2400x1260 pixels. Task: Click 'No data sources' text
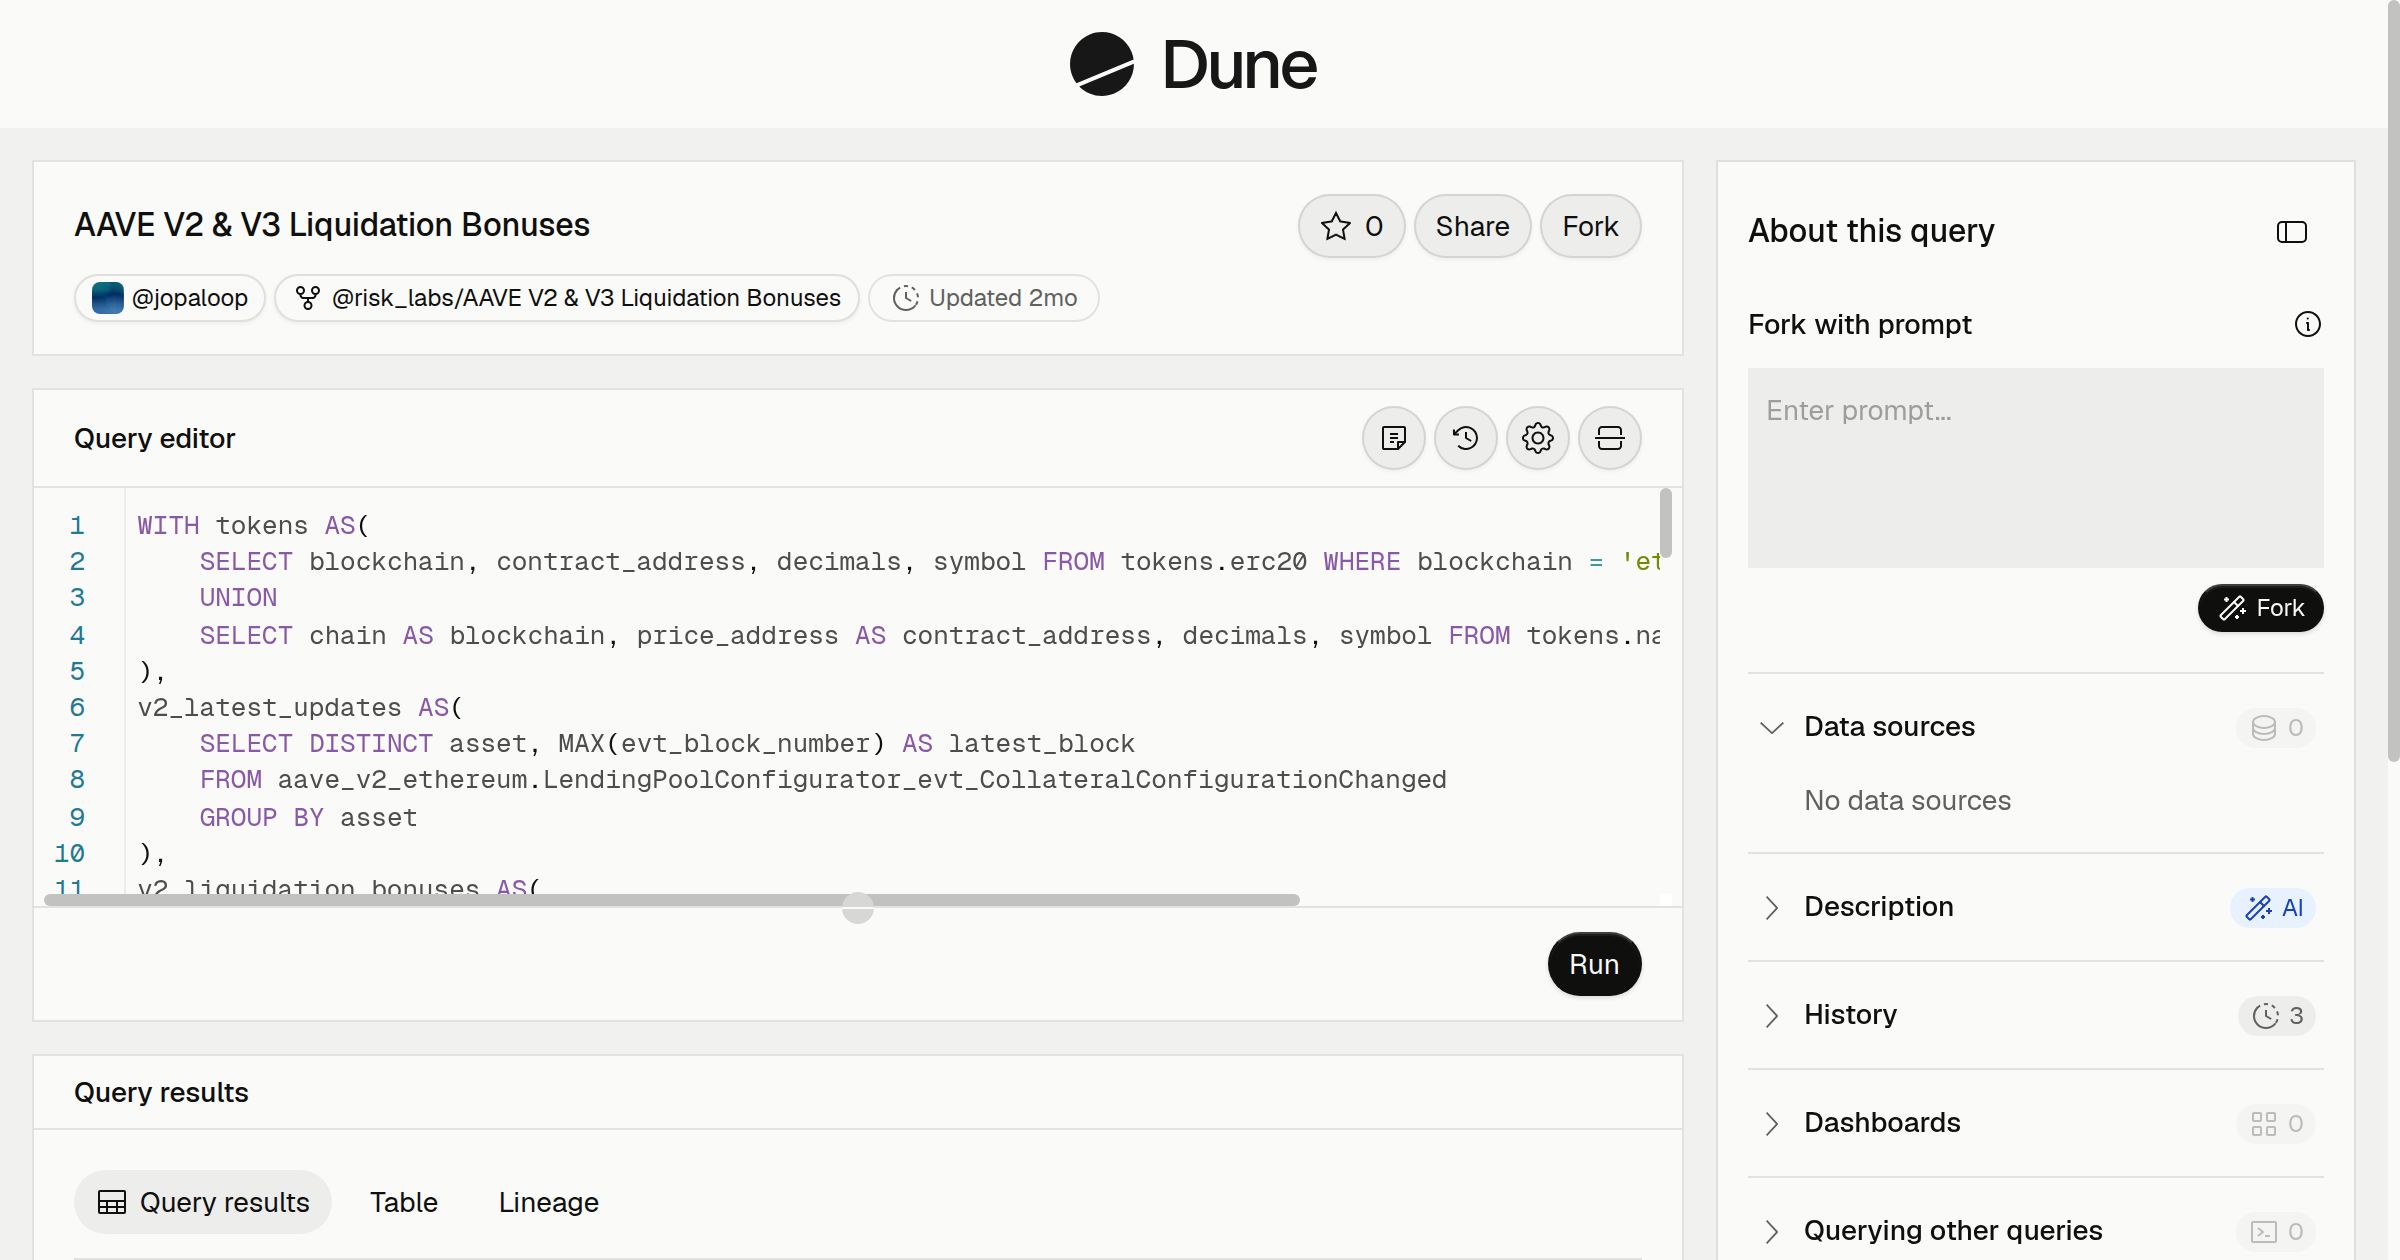click(1907, 800)
